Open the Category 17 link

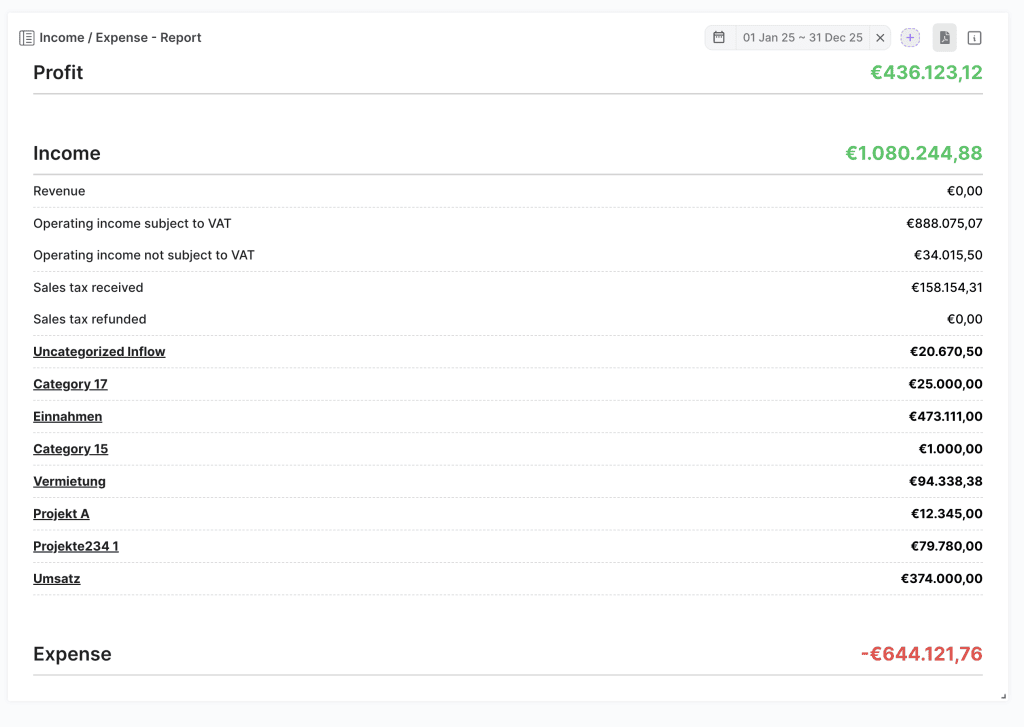pos(70,384)
